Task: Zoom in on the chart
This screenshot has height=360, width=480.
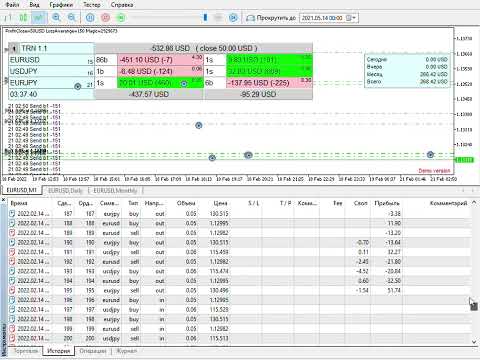Action: [x=56, y=18]
